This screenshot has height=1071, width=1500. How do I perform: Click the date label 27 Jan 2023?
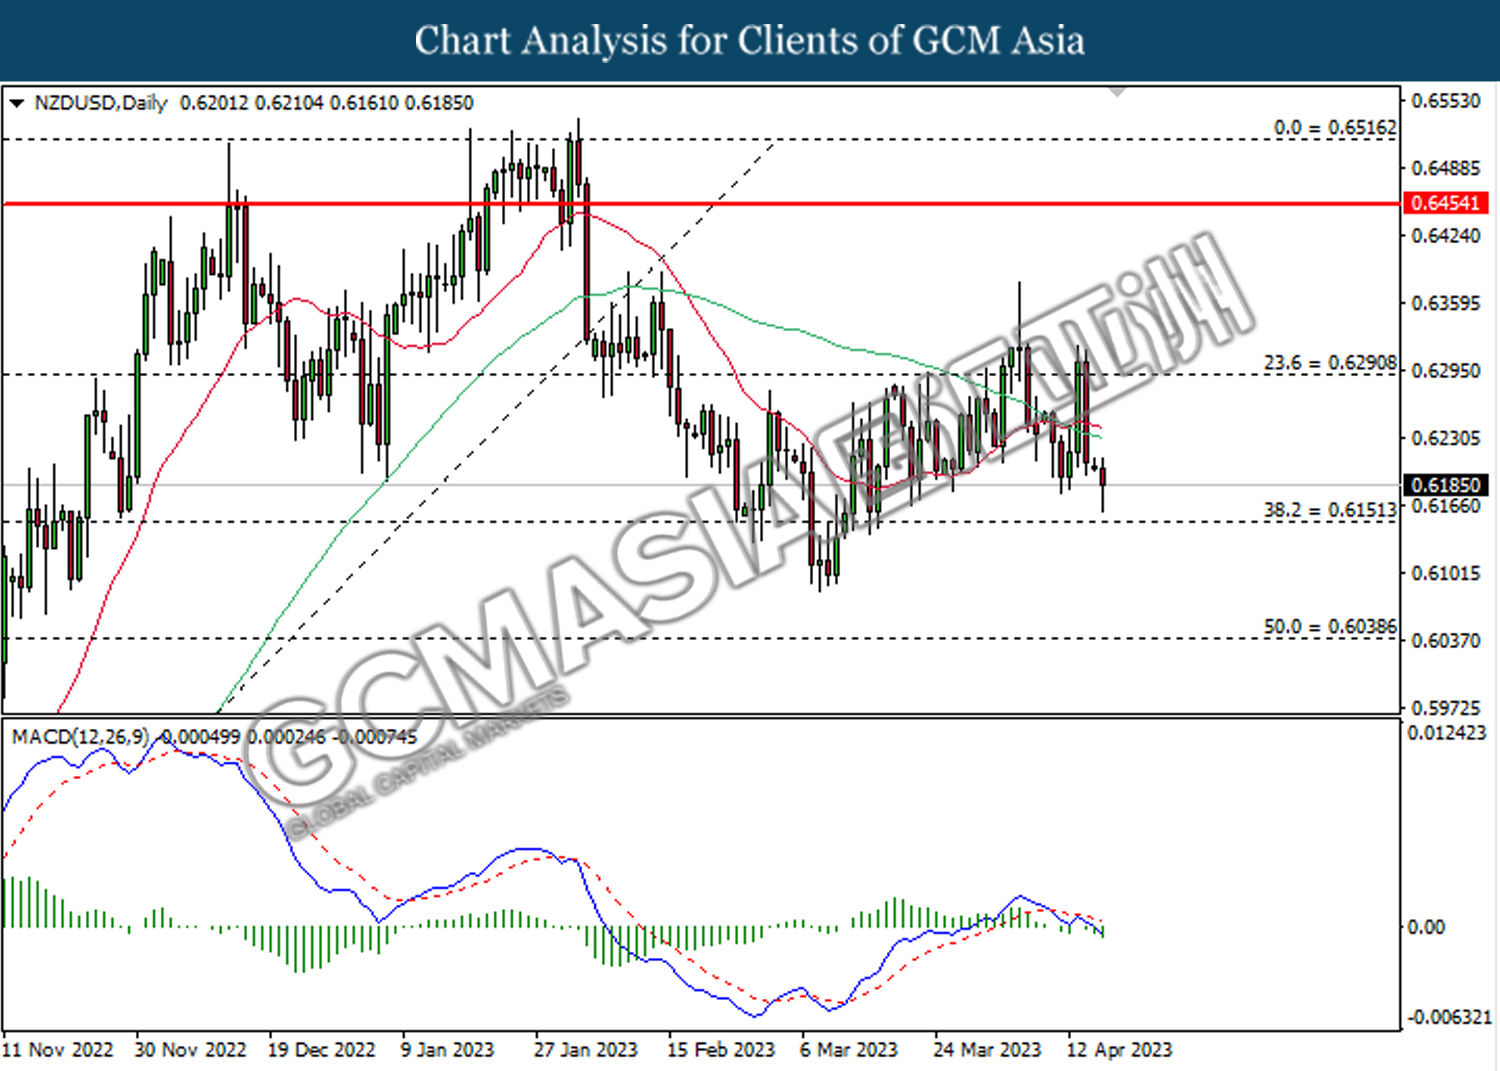(585, 1050)
